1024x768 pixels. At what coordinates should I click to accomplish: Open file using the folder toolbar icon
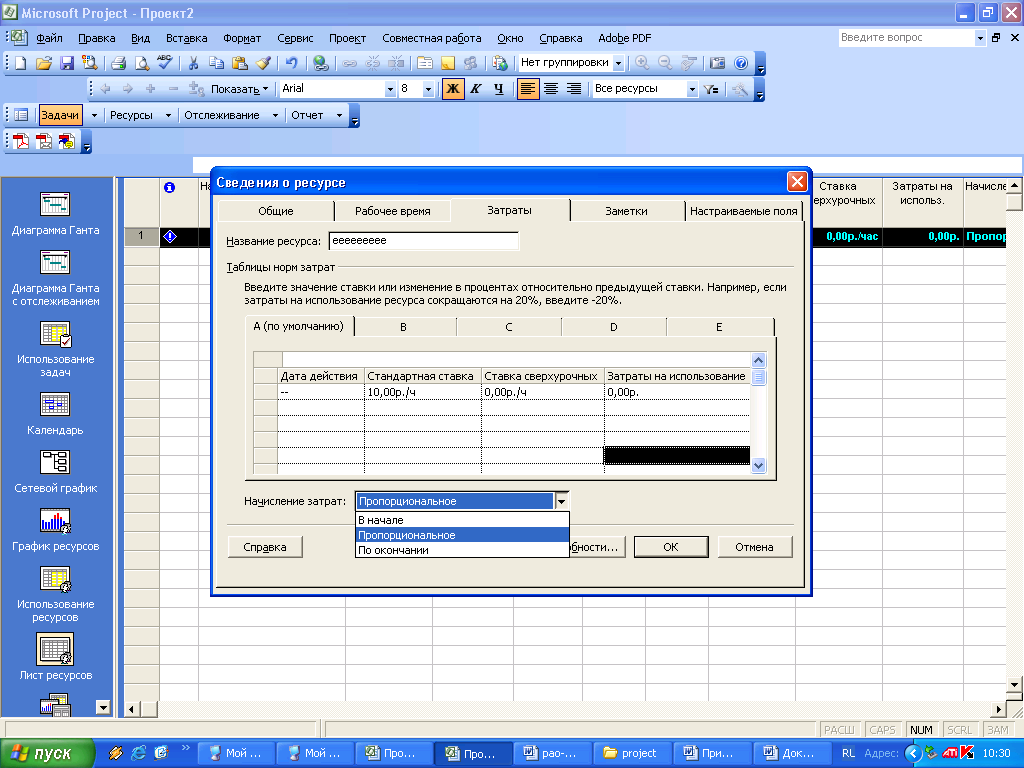point(44,63)
